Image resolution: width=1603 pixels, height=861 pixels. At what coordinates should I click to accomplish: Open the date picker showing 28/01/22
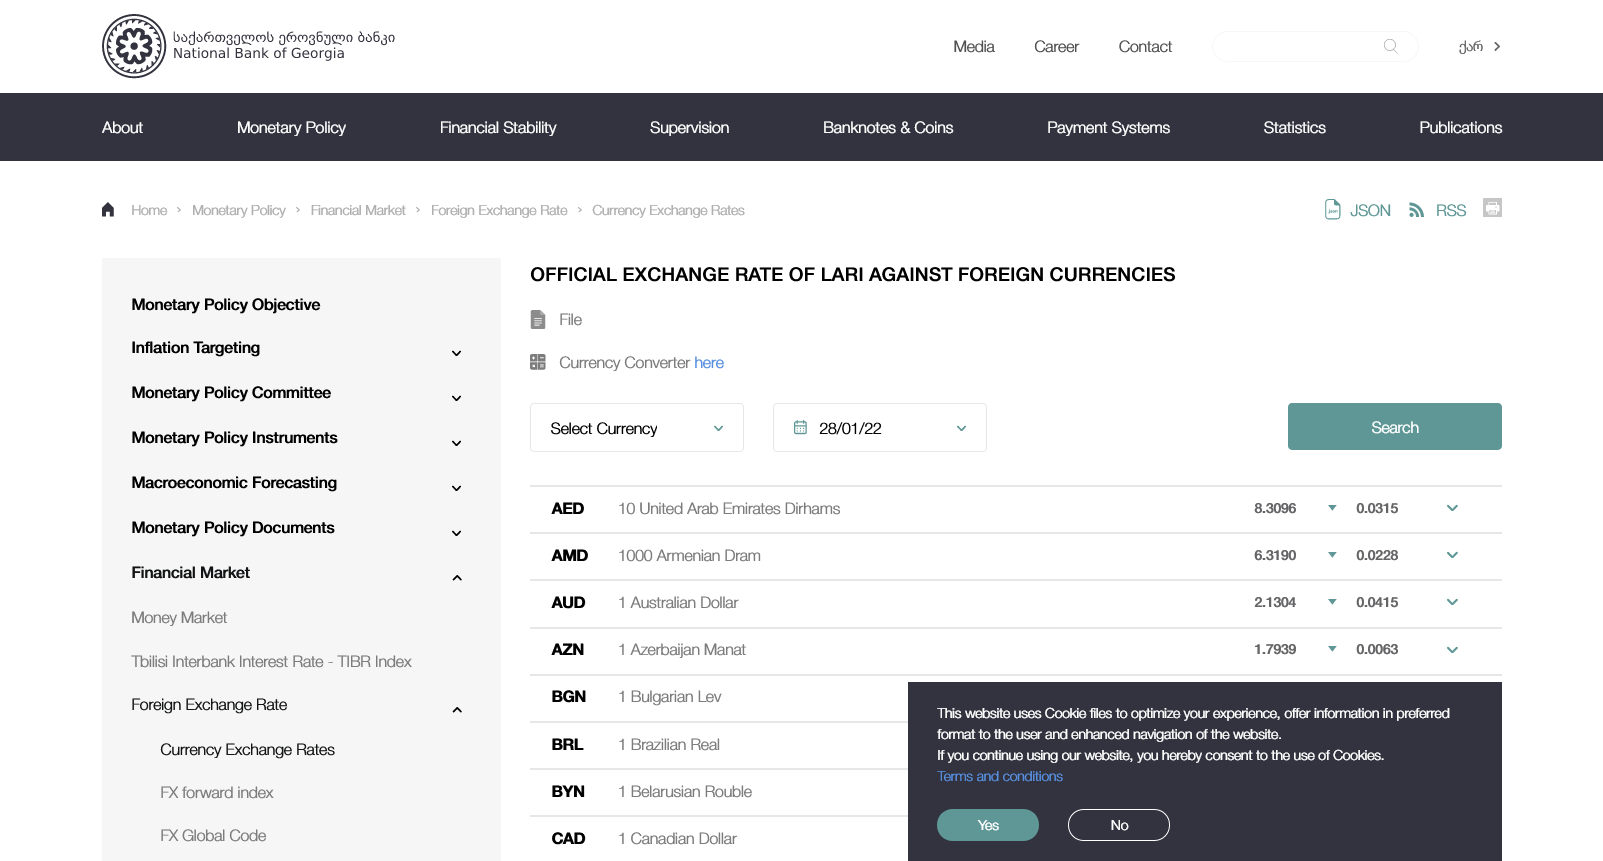pyautogui.click(x=879, y=428)
